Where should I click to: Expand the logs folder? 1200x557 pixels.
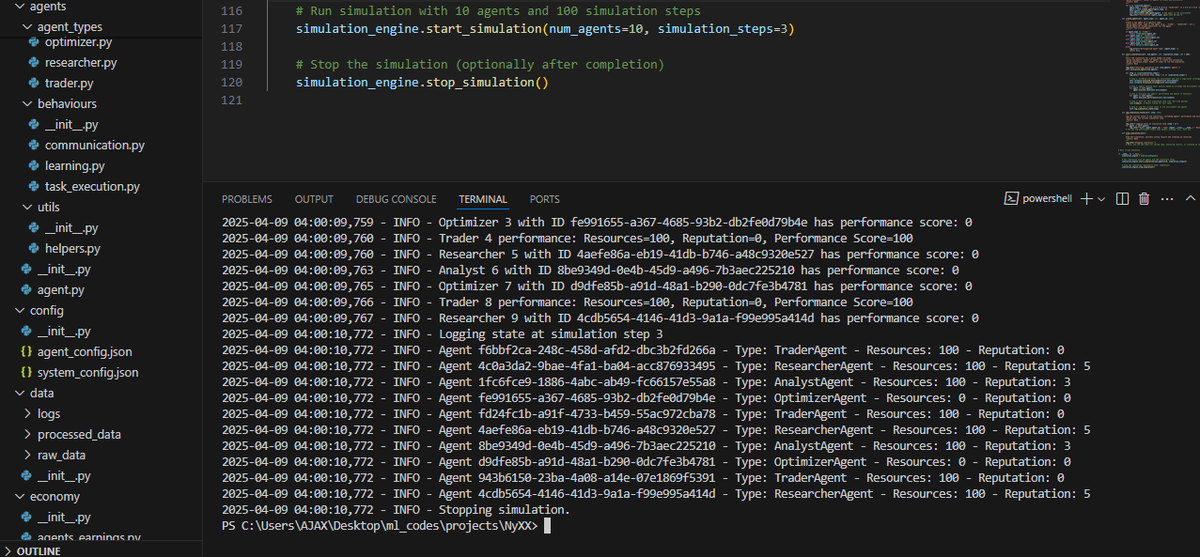[x=27, y=414]
